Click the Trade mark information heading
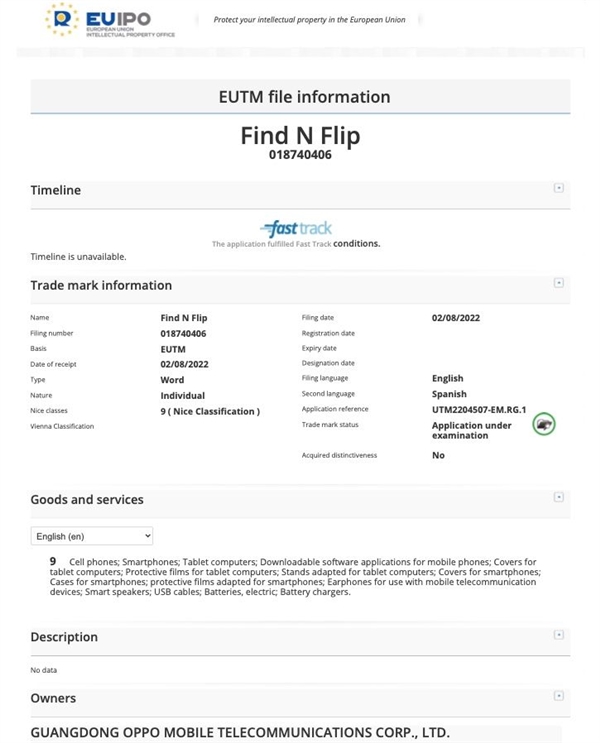 (x=101, y=285)
